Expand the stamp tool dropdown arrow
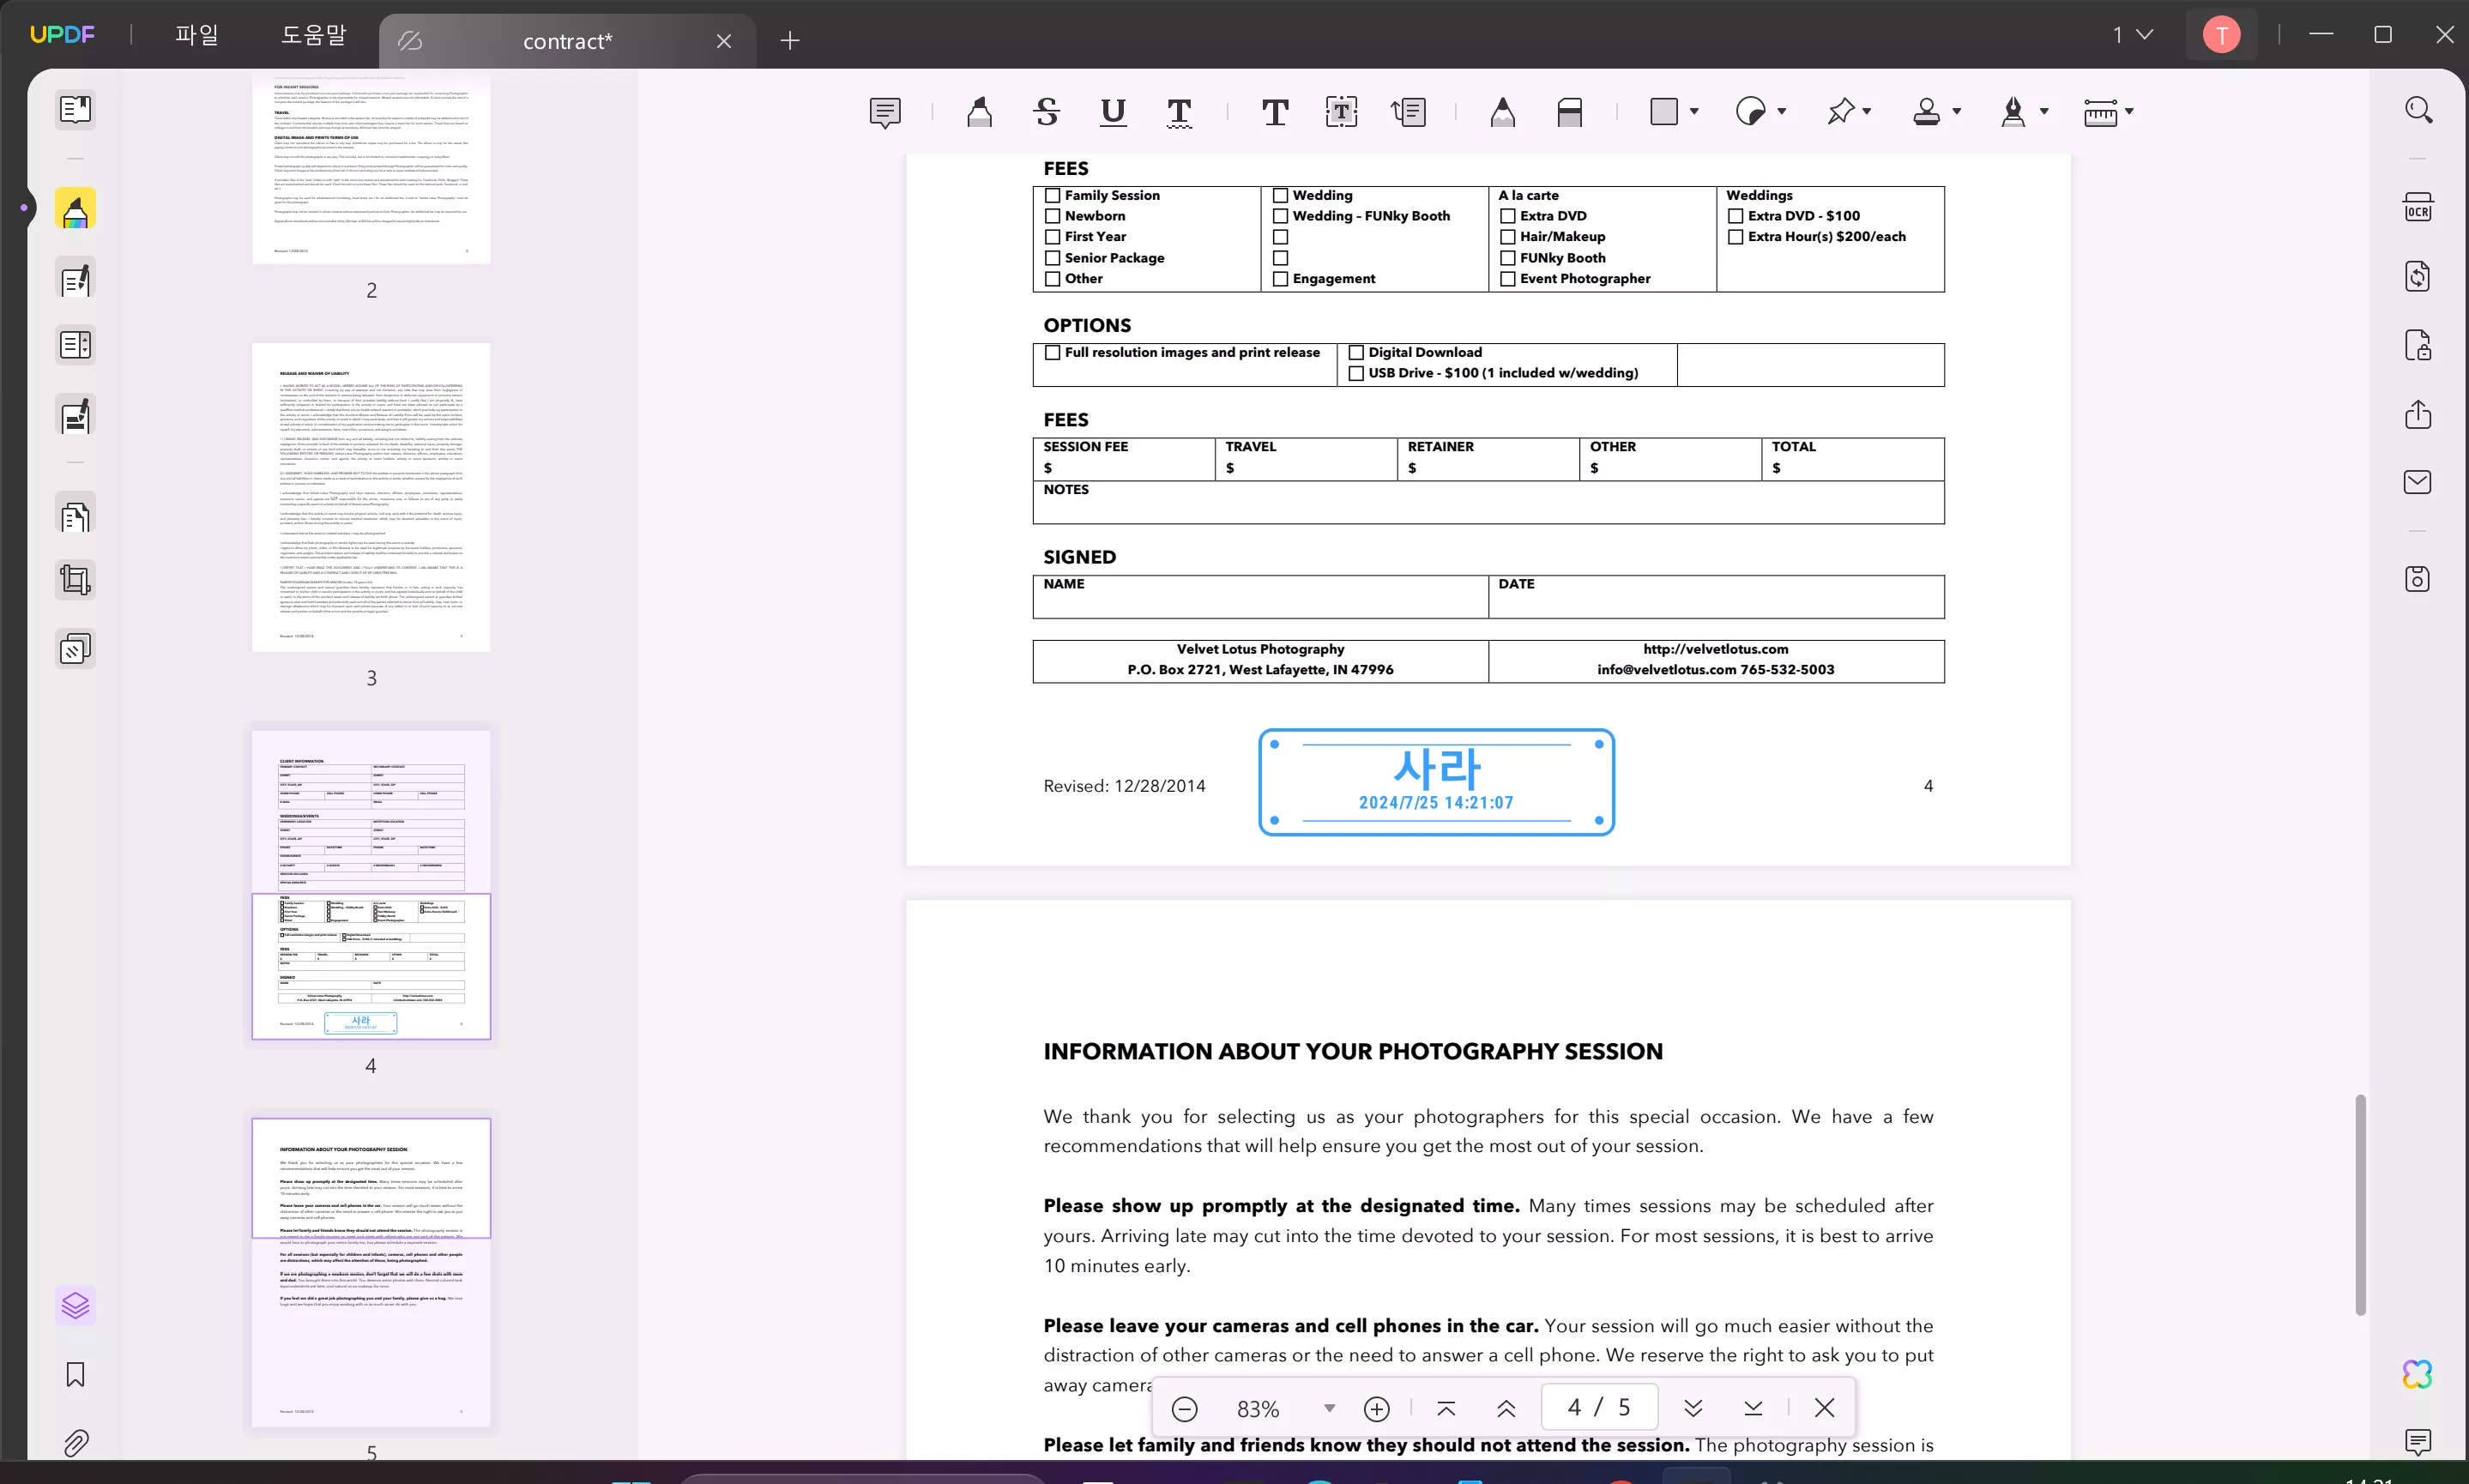2469x1484 pixels. [1957, 111]
